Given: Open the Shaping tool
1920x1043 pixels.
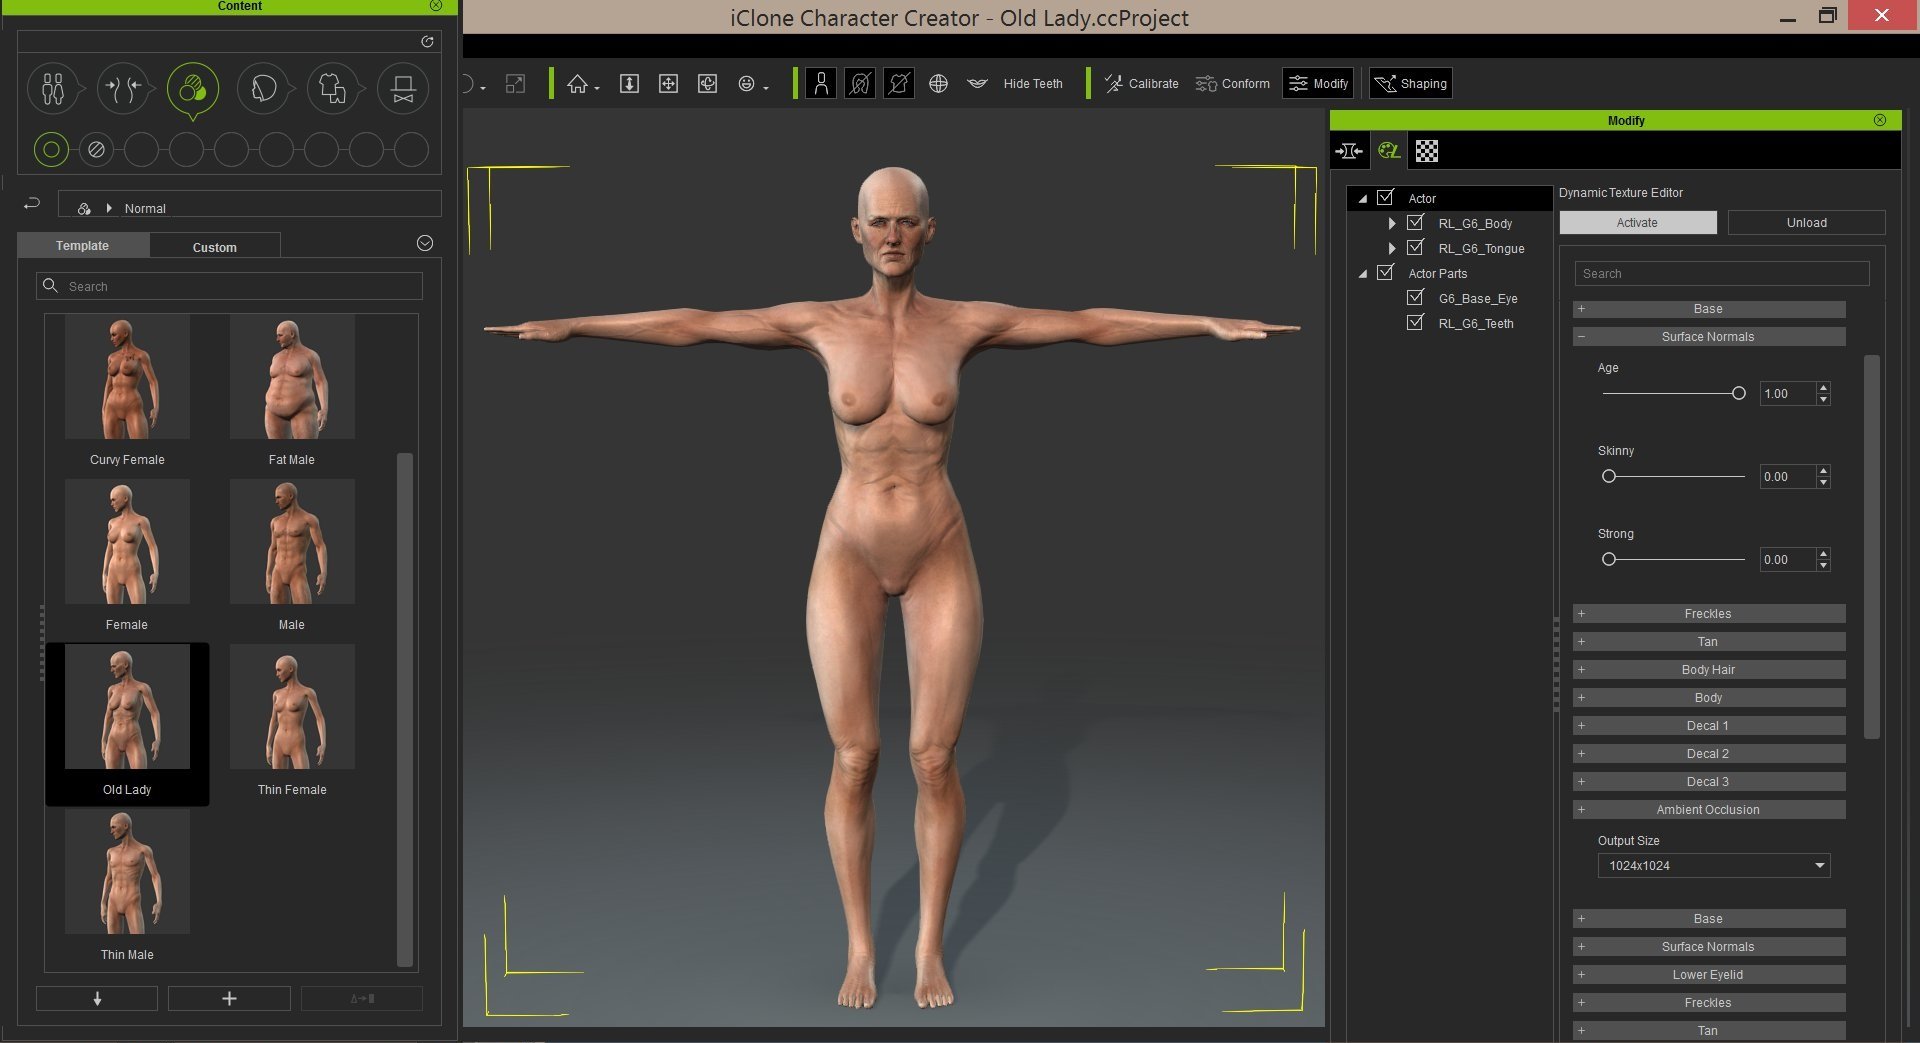Looking at the screenshot, I should pos(1410,84).
